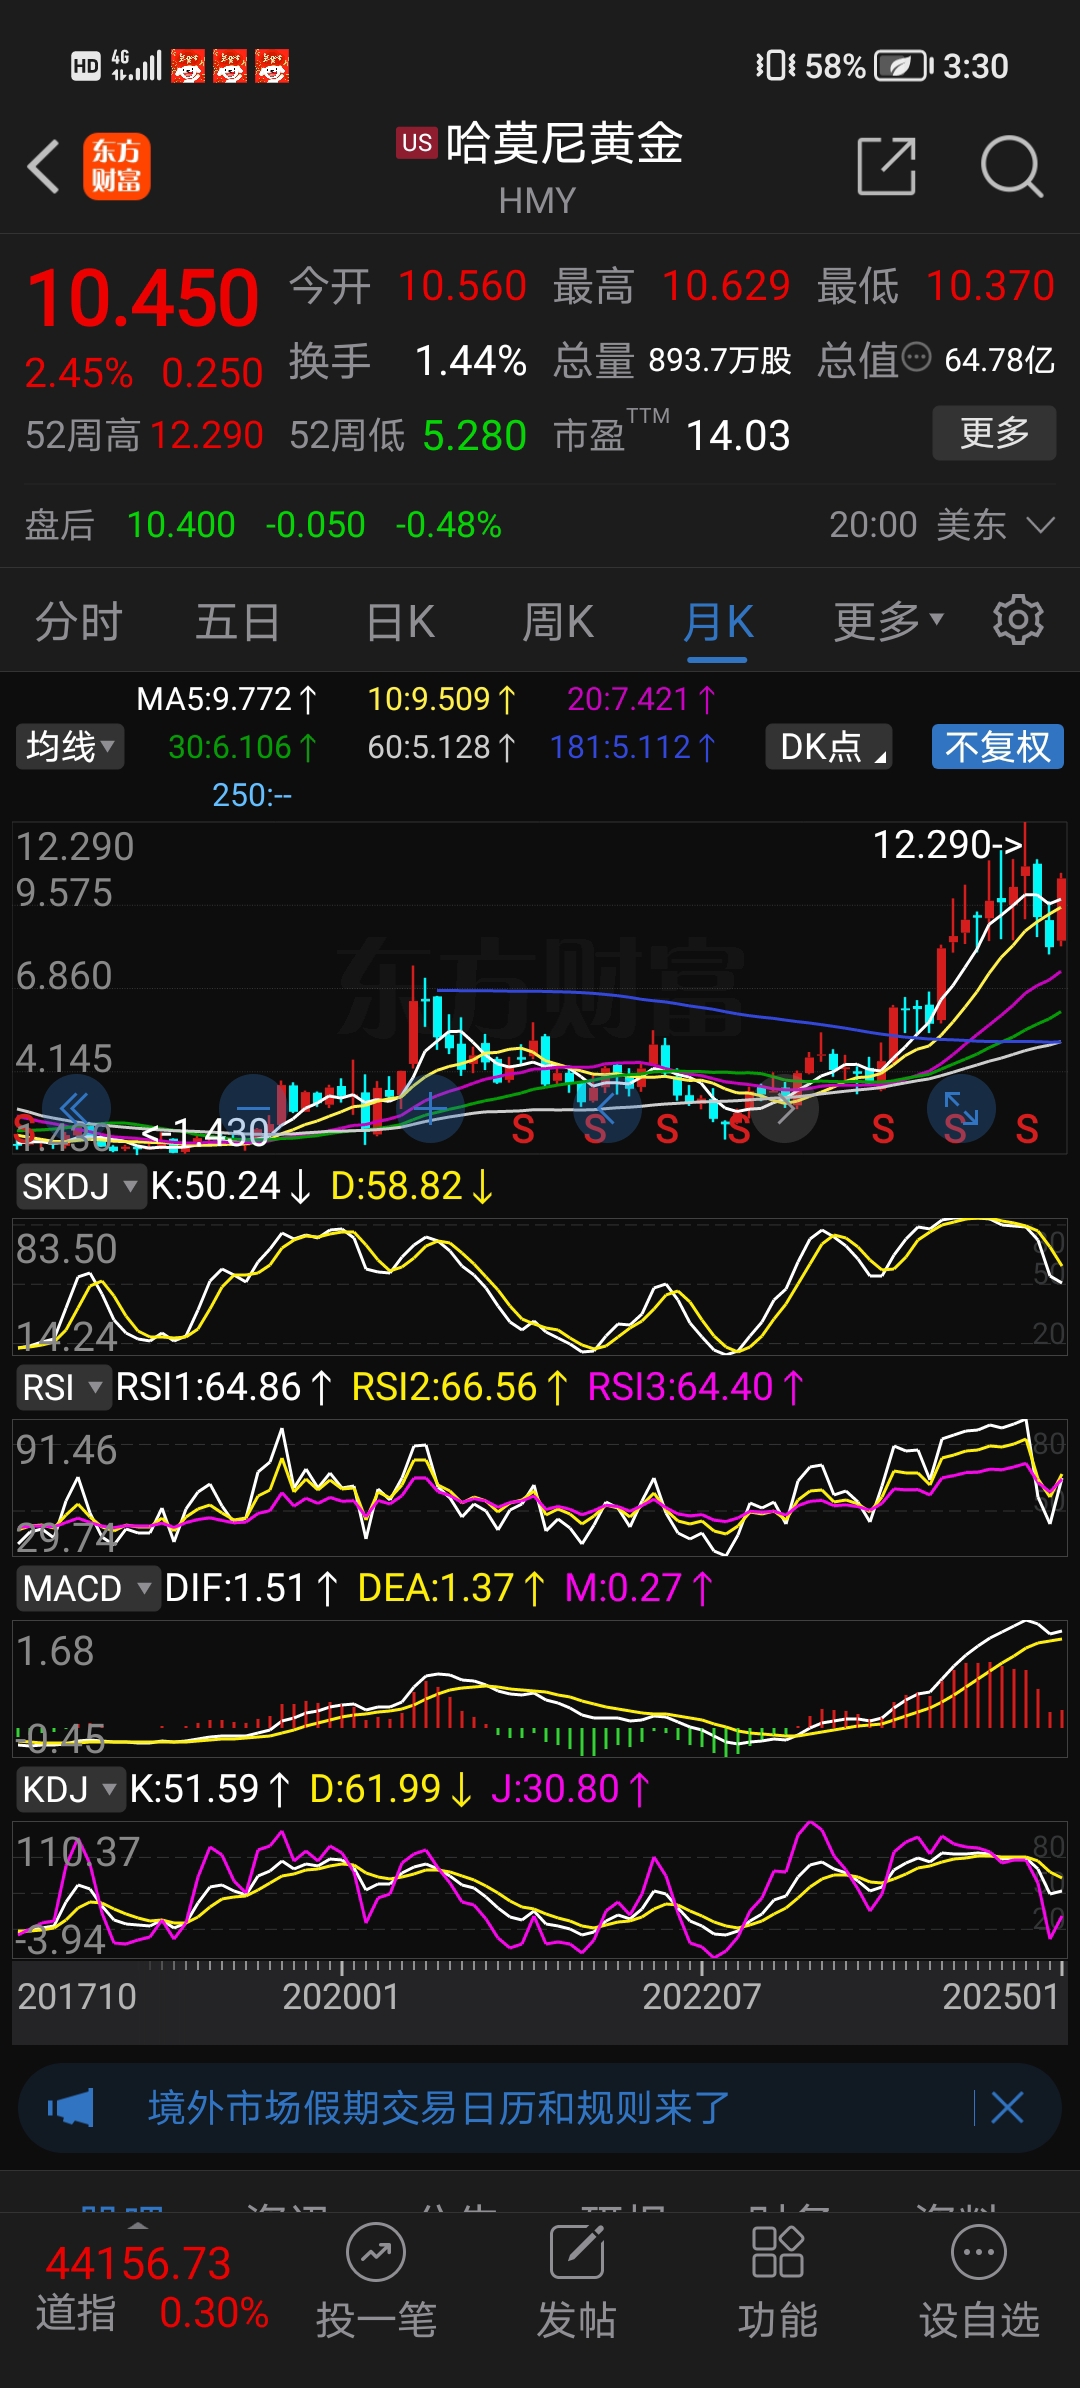Tap the 换手 1.44% value
Viewport: 1080px width, 2388px height.
[x=470, y=360]
